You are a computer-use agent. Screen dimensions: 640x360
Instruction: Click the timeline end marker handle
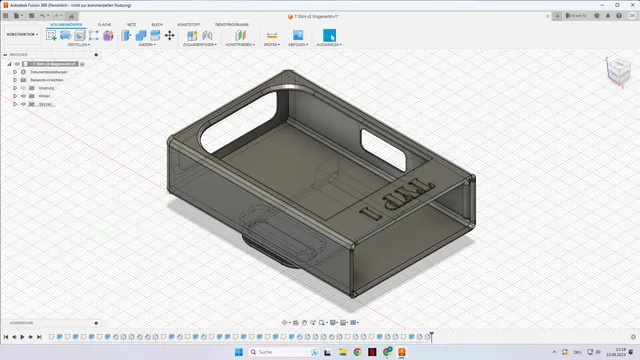tap(431, 336)
